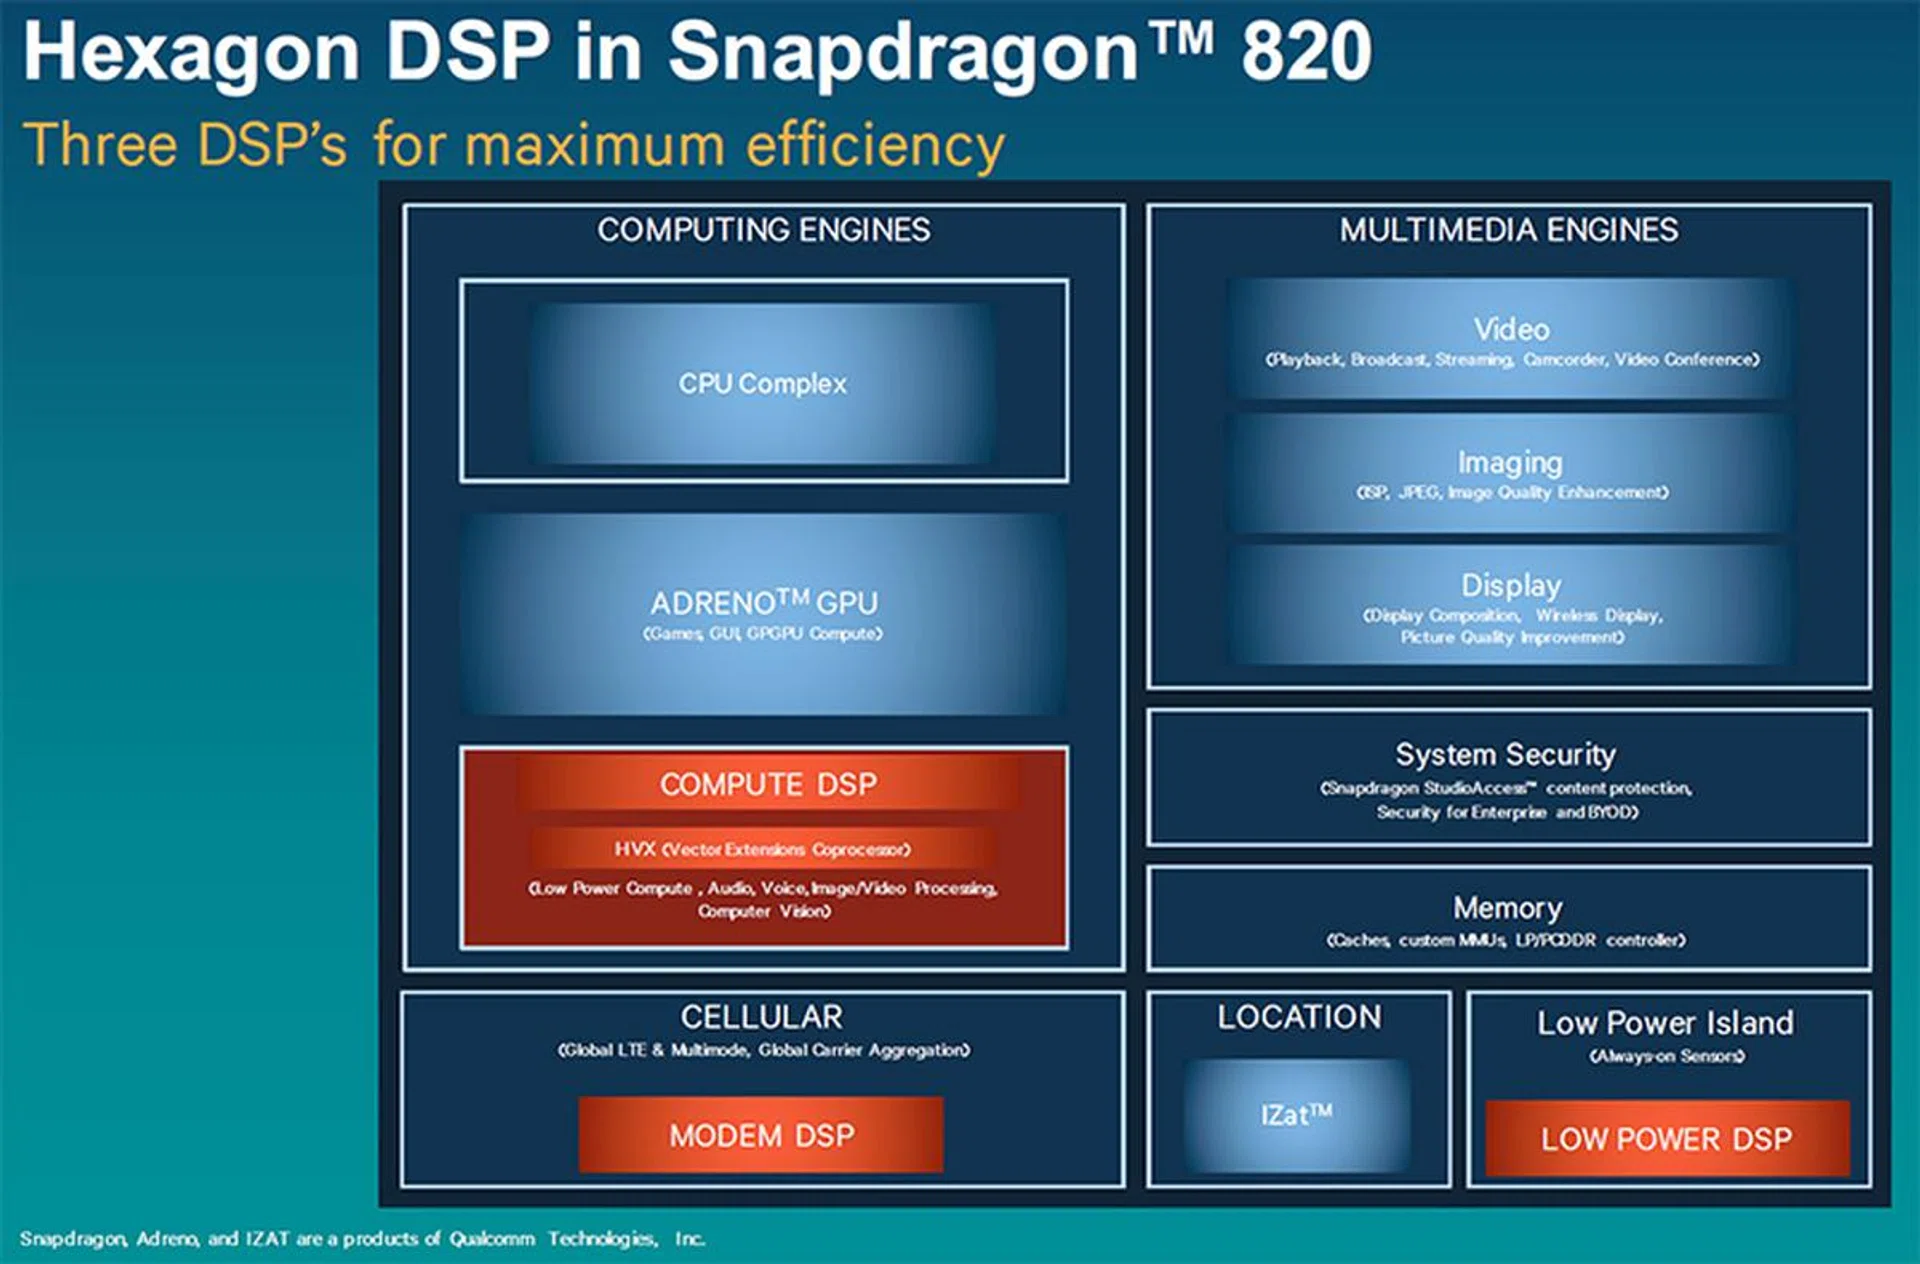
Task: Click the Memory box
Action: [1507, 919]
